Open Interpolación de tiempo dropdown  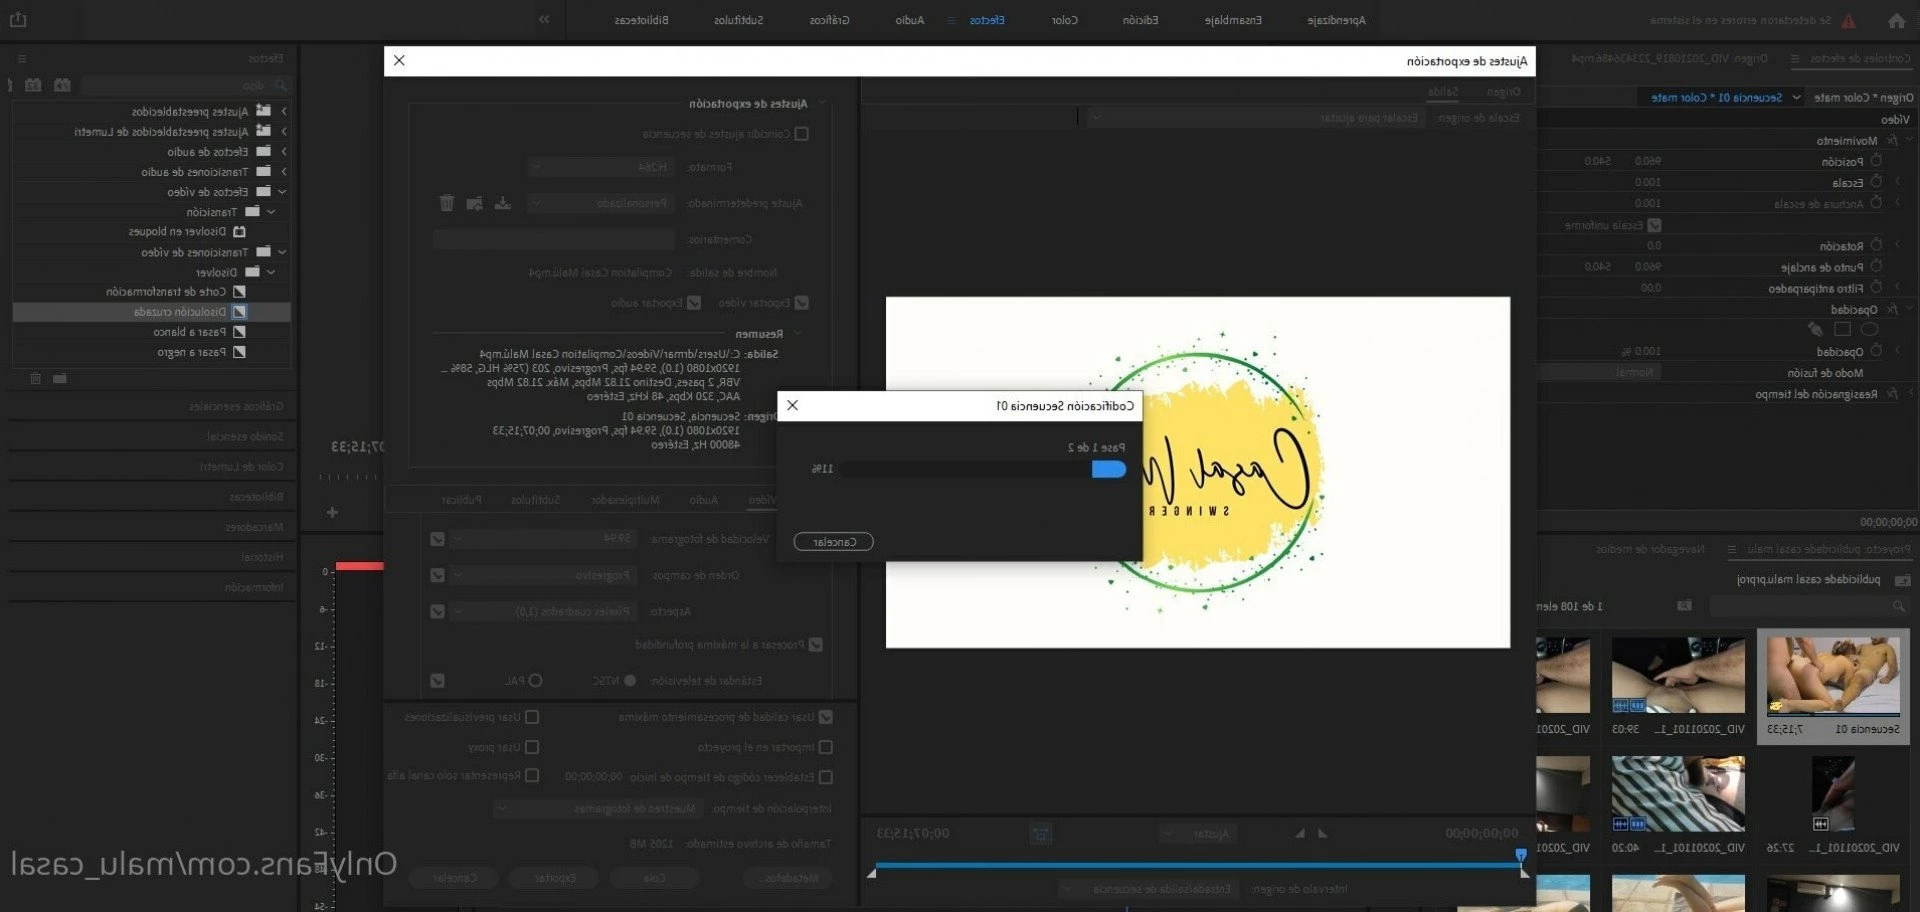(596, 808)
